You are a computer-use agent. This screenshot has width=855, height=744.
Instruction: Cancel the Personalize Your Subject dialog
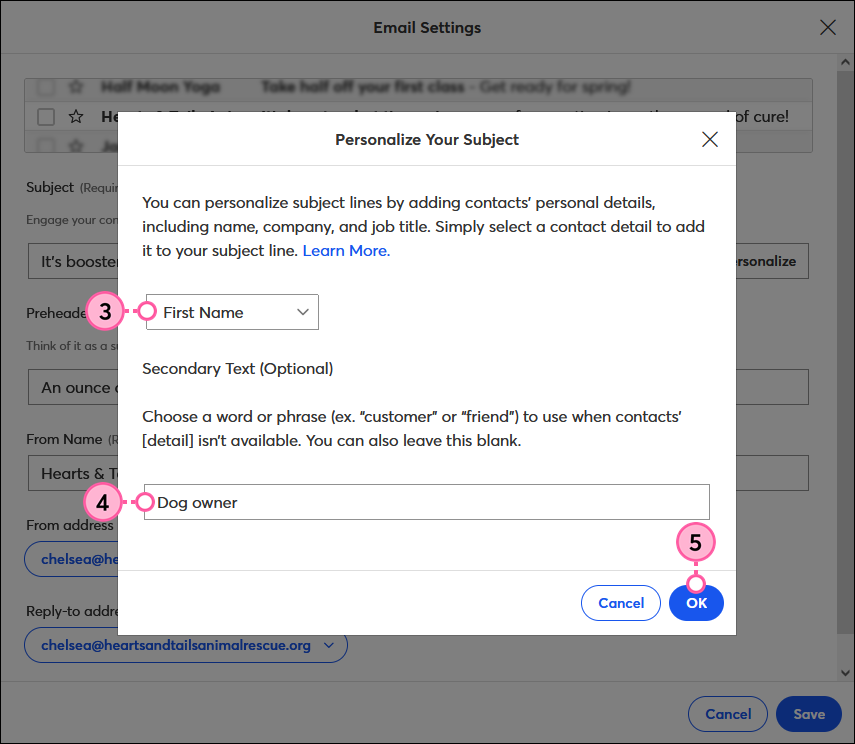[x=620, y=603]
